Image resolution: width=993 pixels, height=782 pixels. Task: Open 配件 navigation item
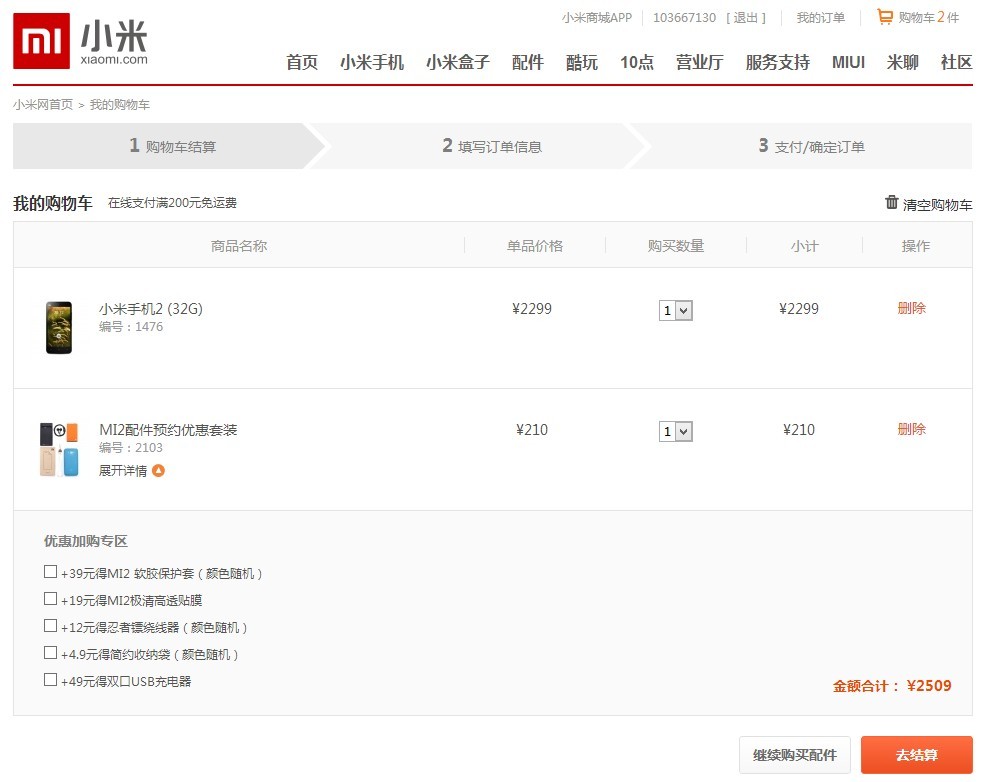pos(528,62)
